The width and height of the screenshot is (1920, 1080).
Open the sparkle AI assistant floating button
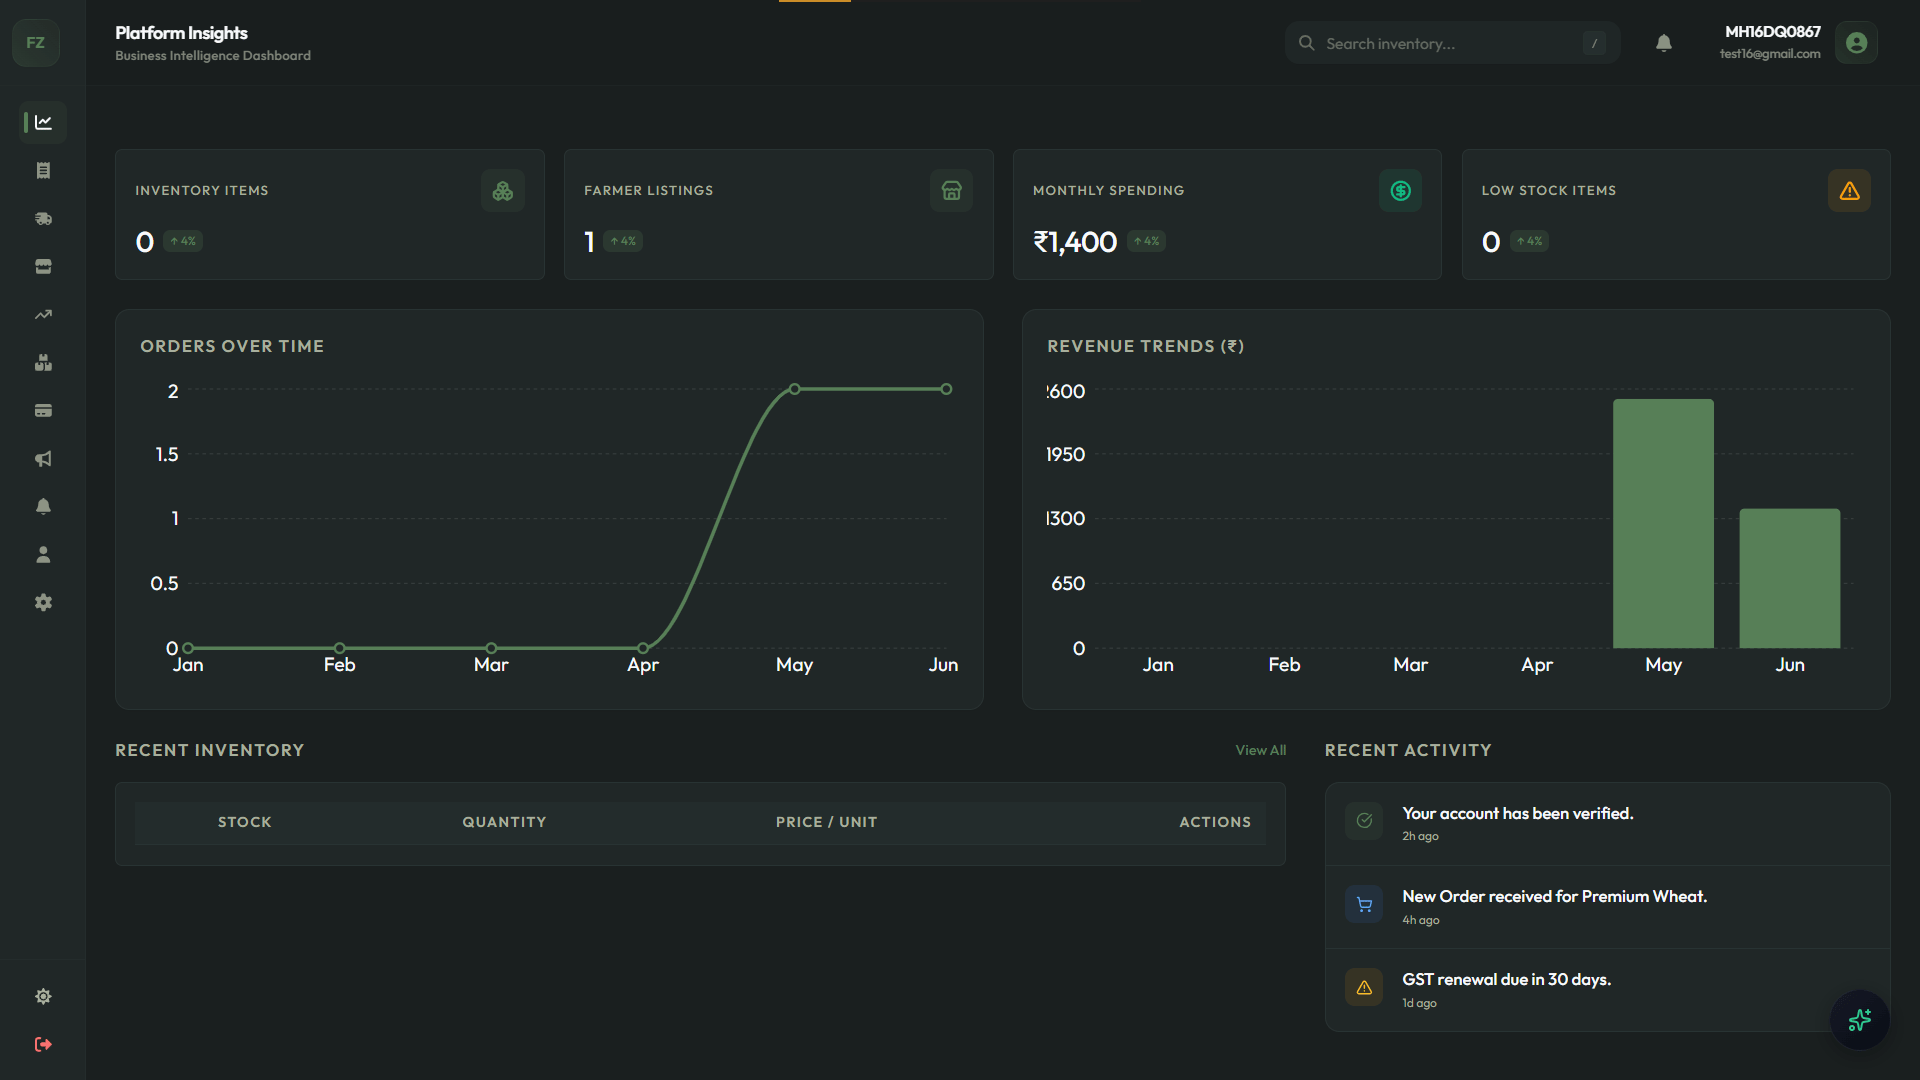[1860, 1020]
